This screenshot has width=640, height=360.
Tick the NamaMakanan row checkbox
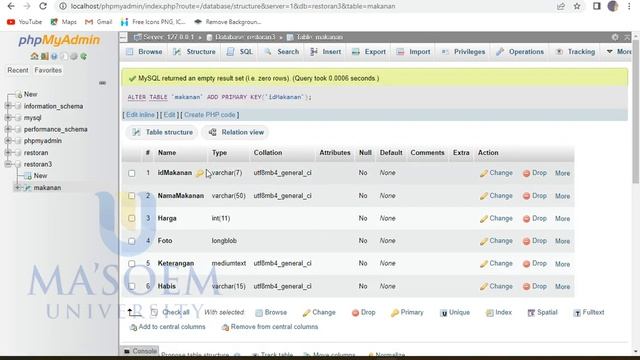coord(131,196)
